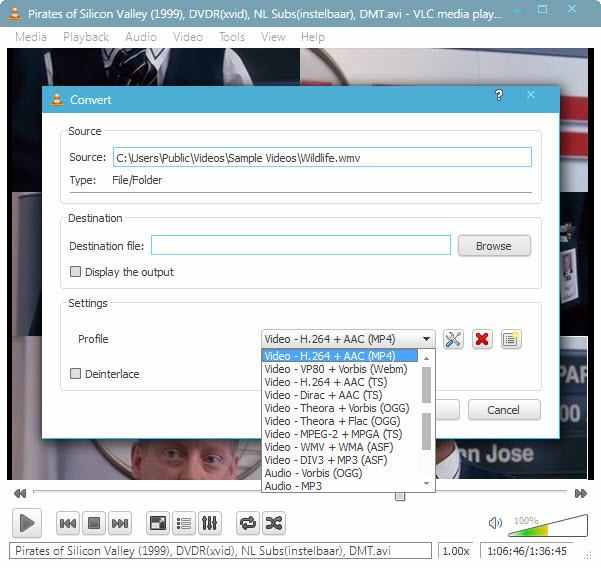Collapse the Profile combo box arrow
Screen dimensions: 601x568
click(427, 339)
